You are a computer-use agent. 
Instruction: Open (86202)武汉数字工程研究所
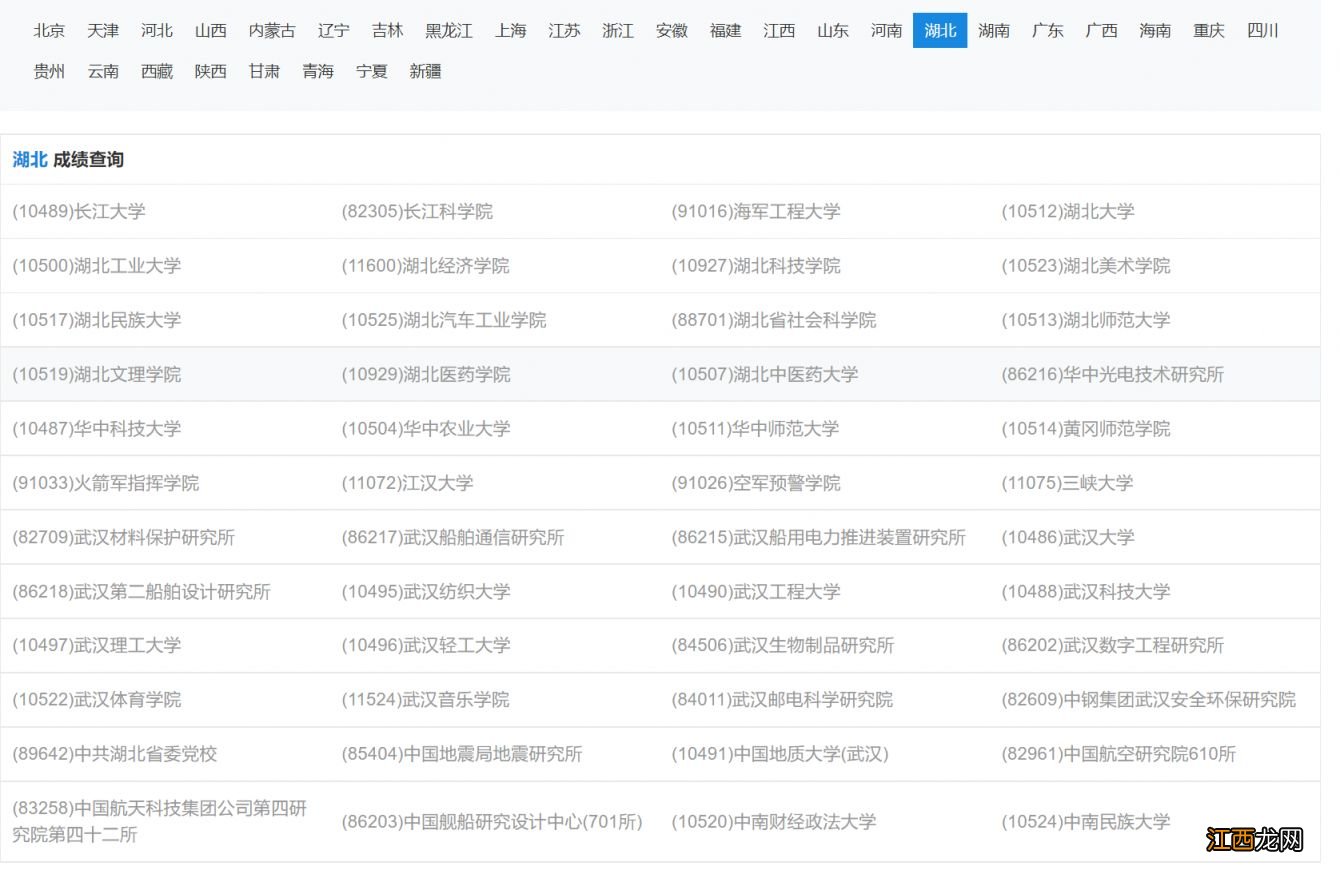coord(1113,645)
